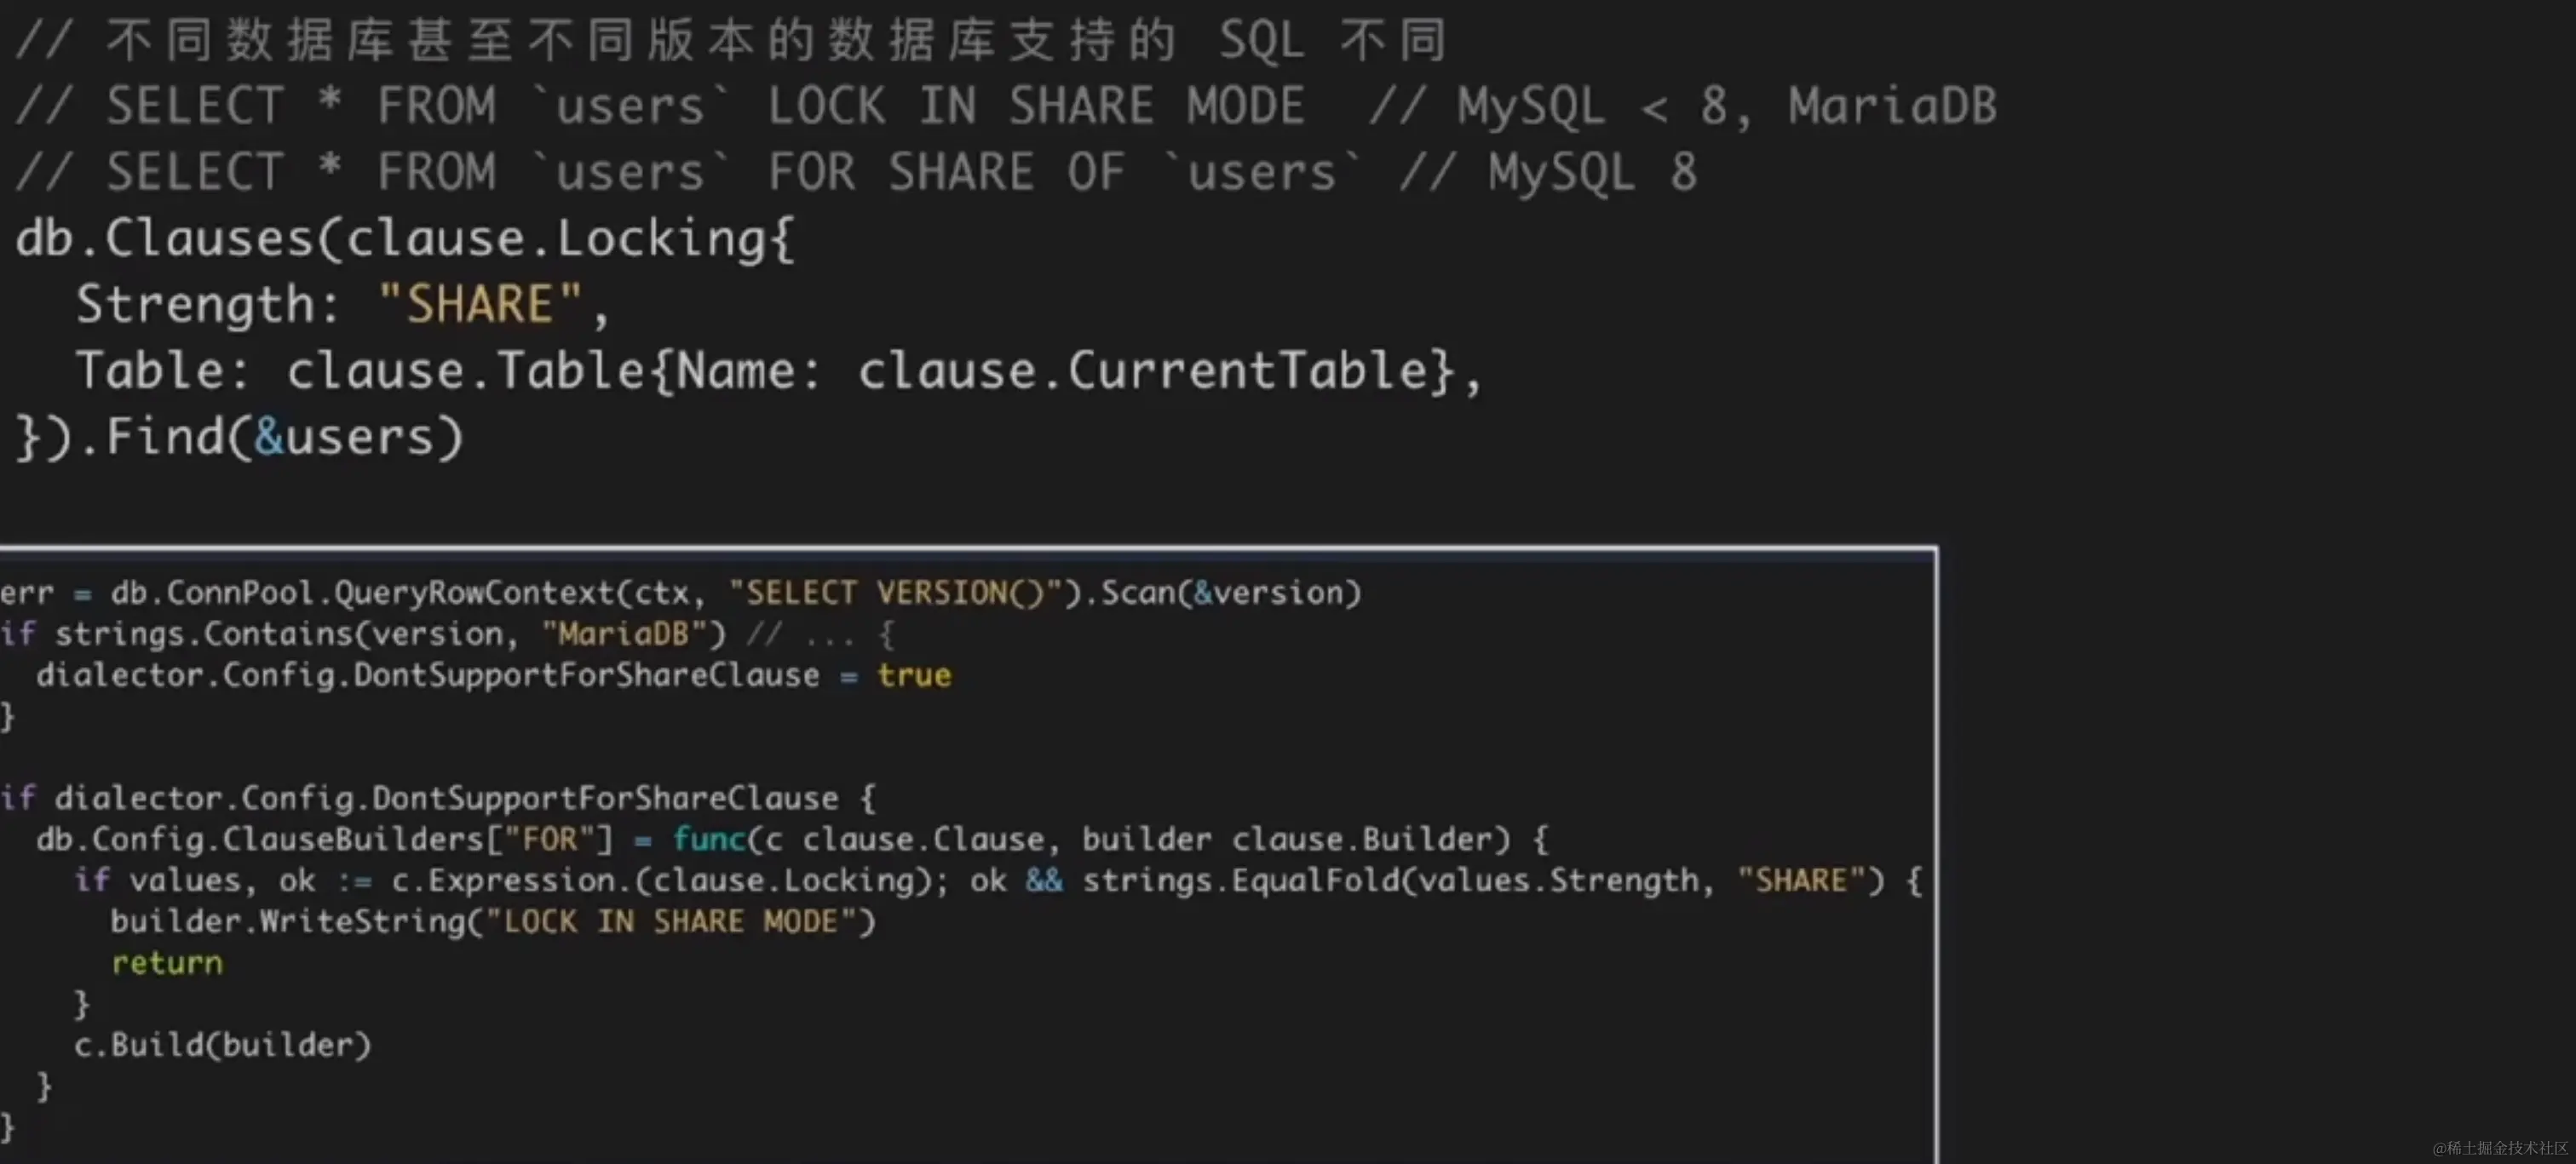
Task: Click the "// MySQL 8" trailing comment
Action: point(1548,172)
